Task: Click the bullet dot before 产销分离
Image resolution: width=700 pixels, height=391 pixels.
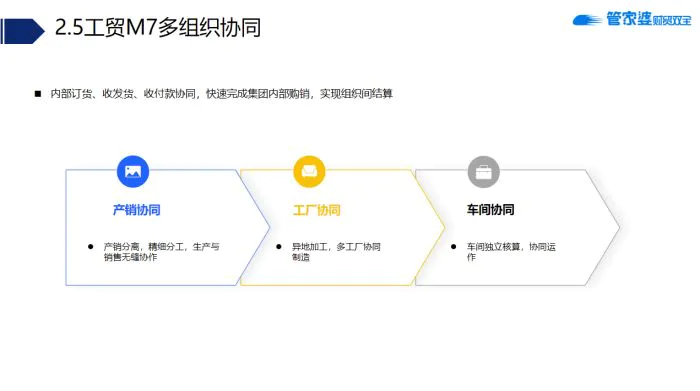Action: coord(91,246)
